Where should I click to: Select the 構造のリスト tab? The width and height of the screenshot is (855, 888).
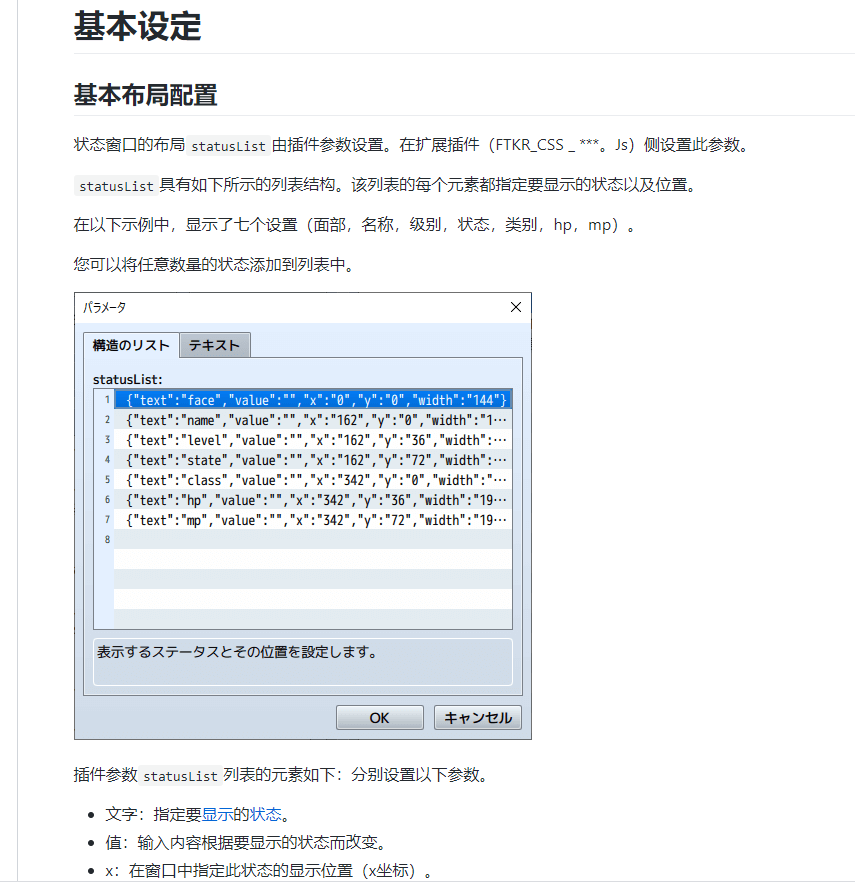(x=131, y=345)
